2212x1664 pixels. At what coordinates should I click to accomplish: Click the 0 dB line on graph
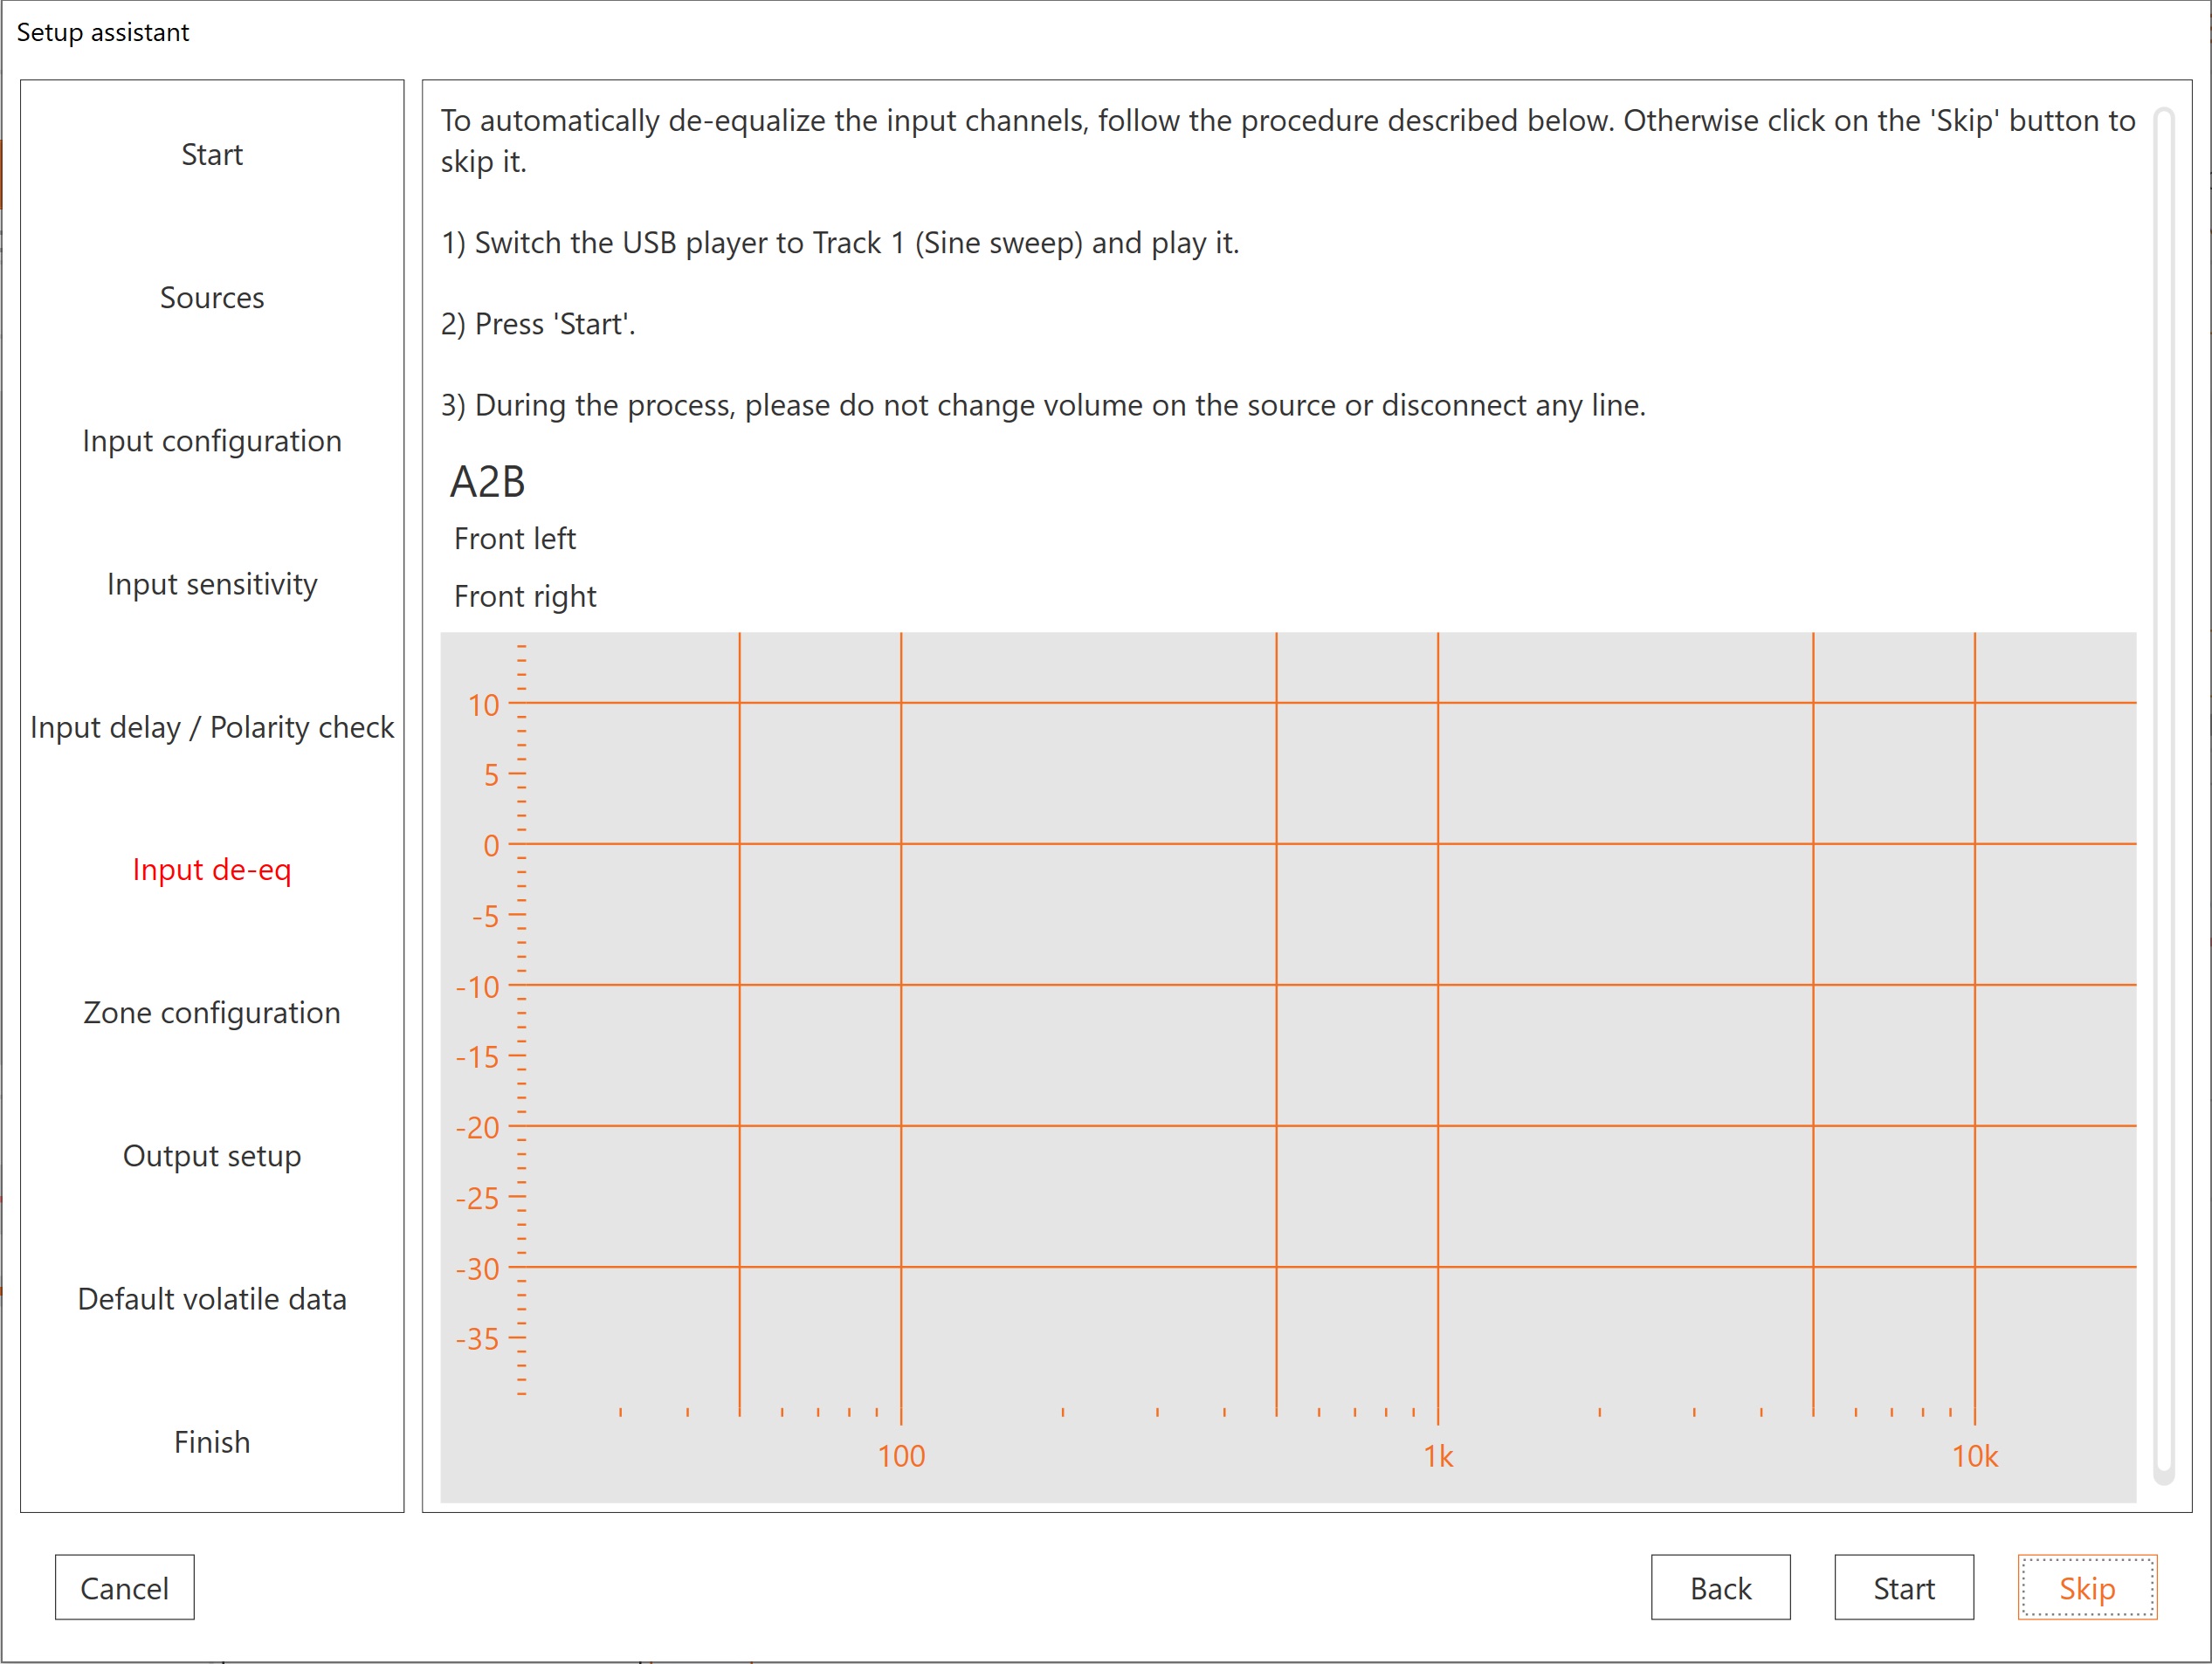point(1100,844)
